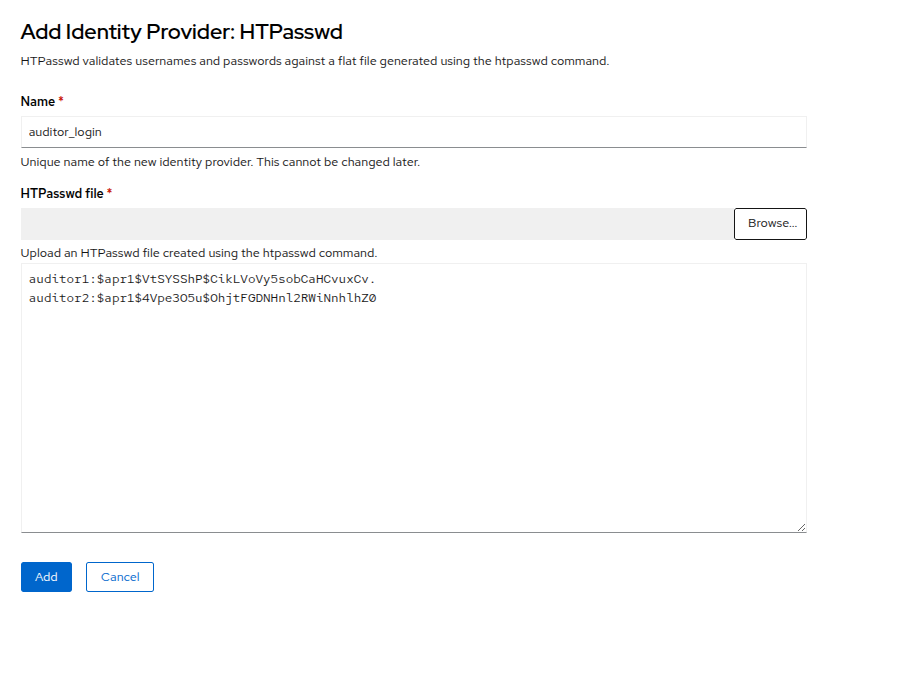Cancel adding the identity provider
Image resolution: width=899 pixels, height=676 pixels.
click(120, 577)
